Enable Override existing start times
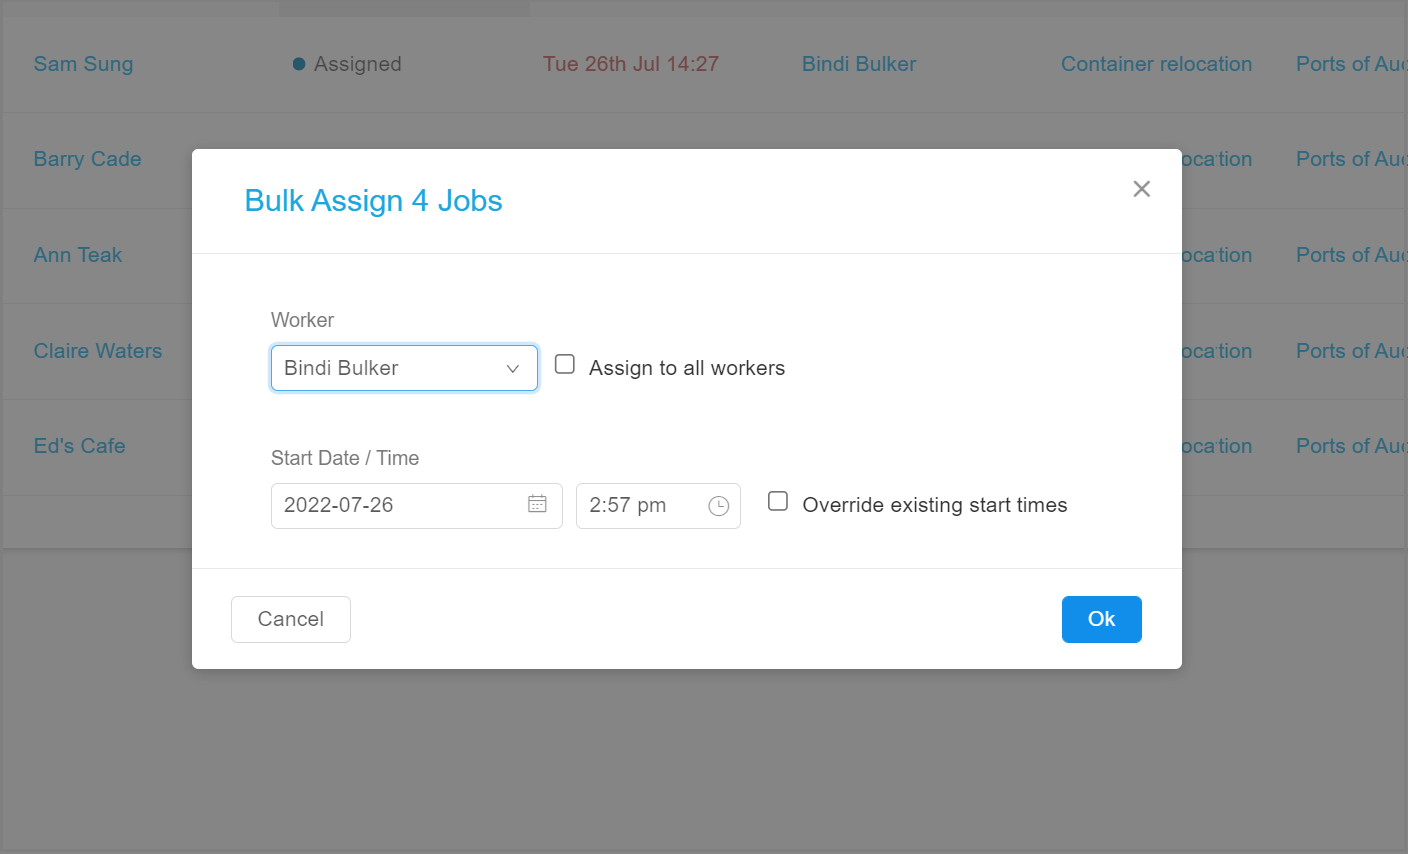 (x=778, y=501)
